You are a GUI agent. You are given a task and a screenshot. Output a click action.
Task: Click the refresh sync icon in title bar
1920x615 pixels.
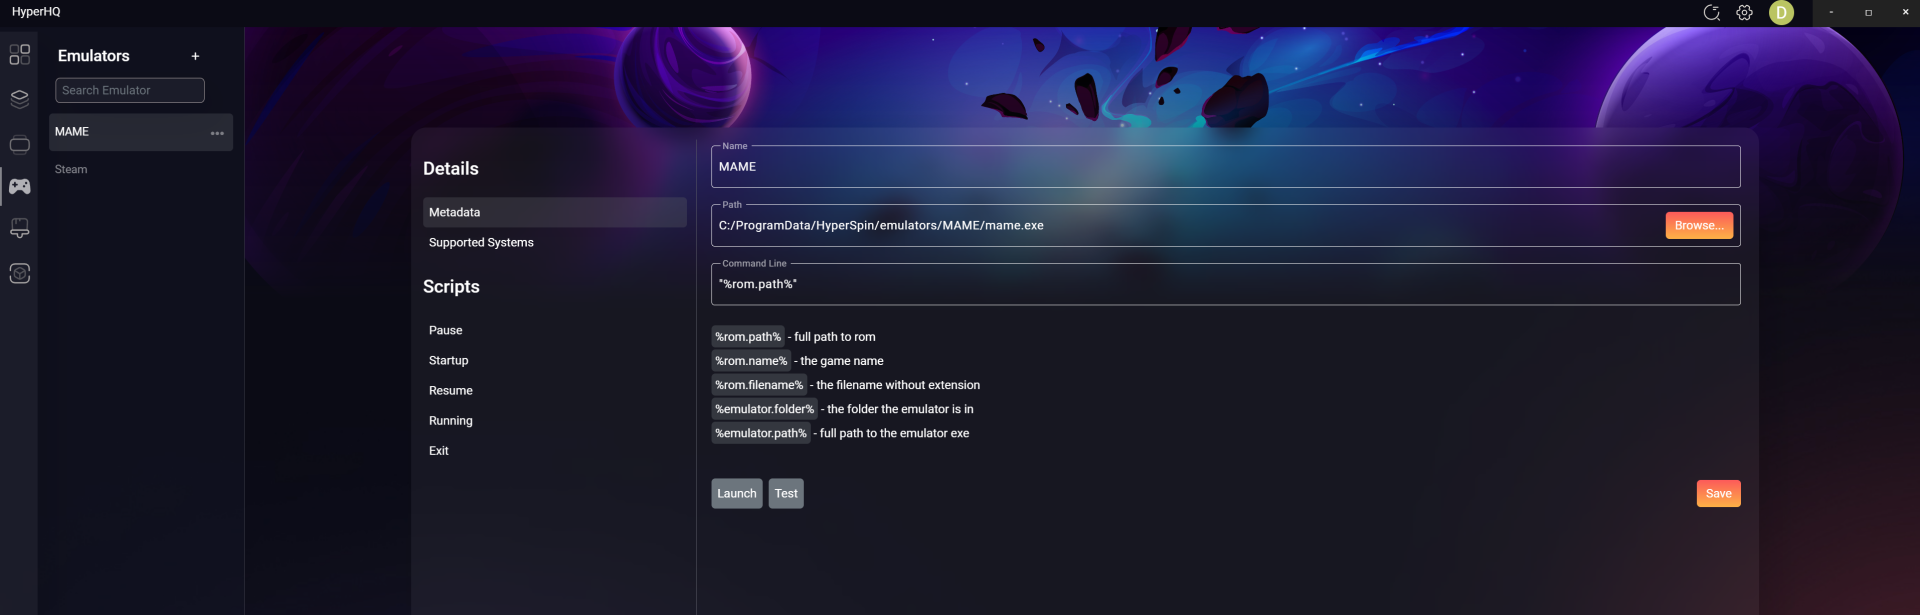(1711, 12)
